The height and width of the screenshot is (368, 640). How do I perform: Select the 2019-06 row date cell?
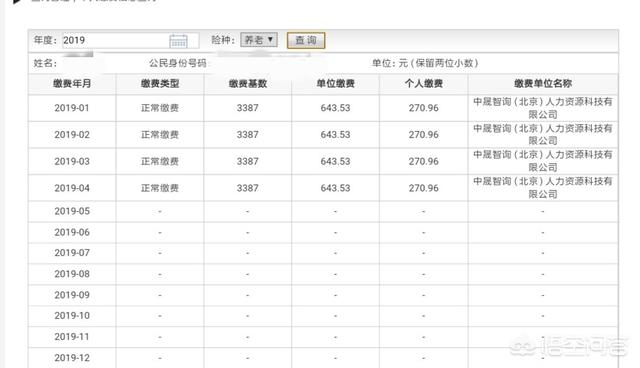tap(72, 233)
